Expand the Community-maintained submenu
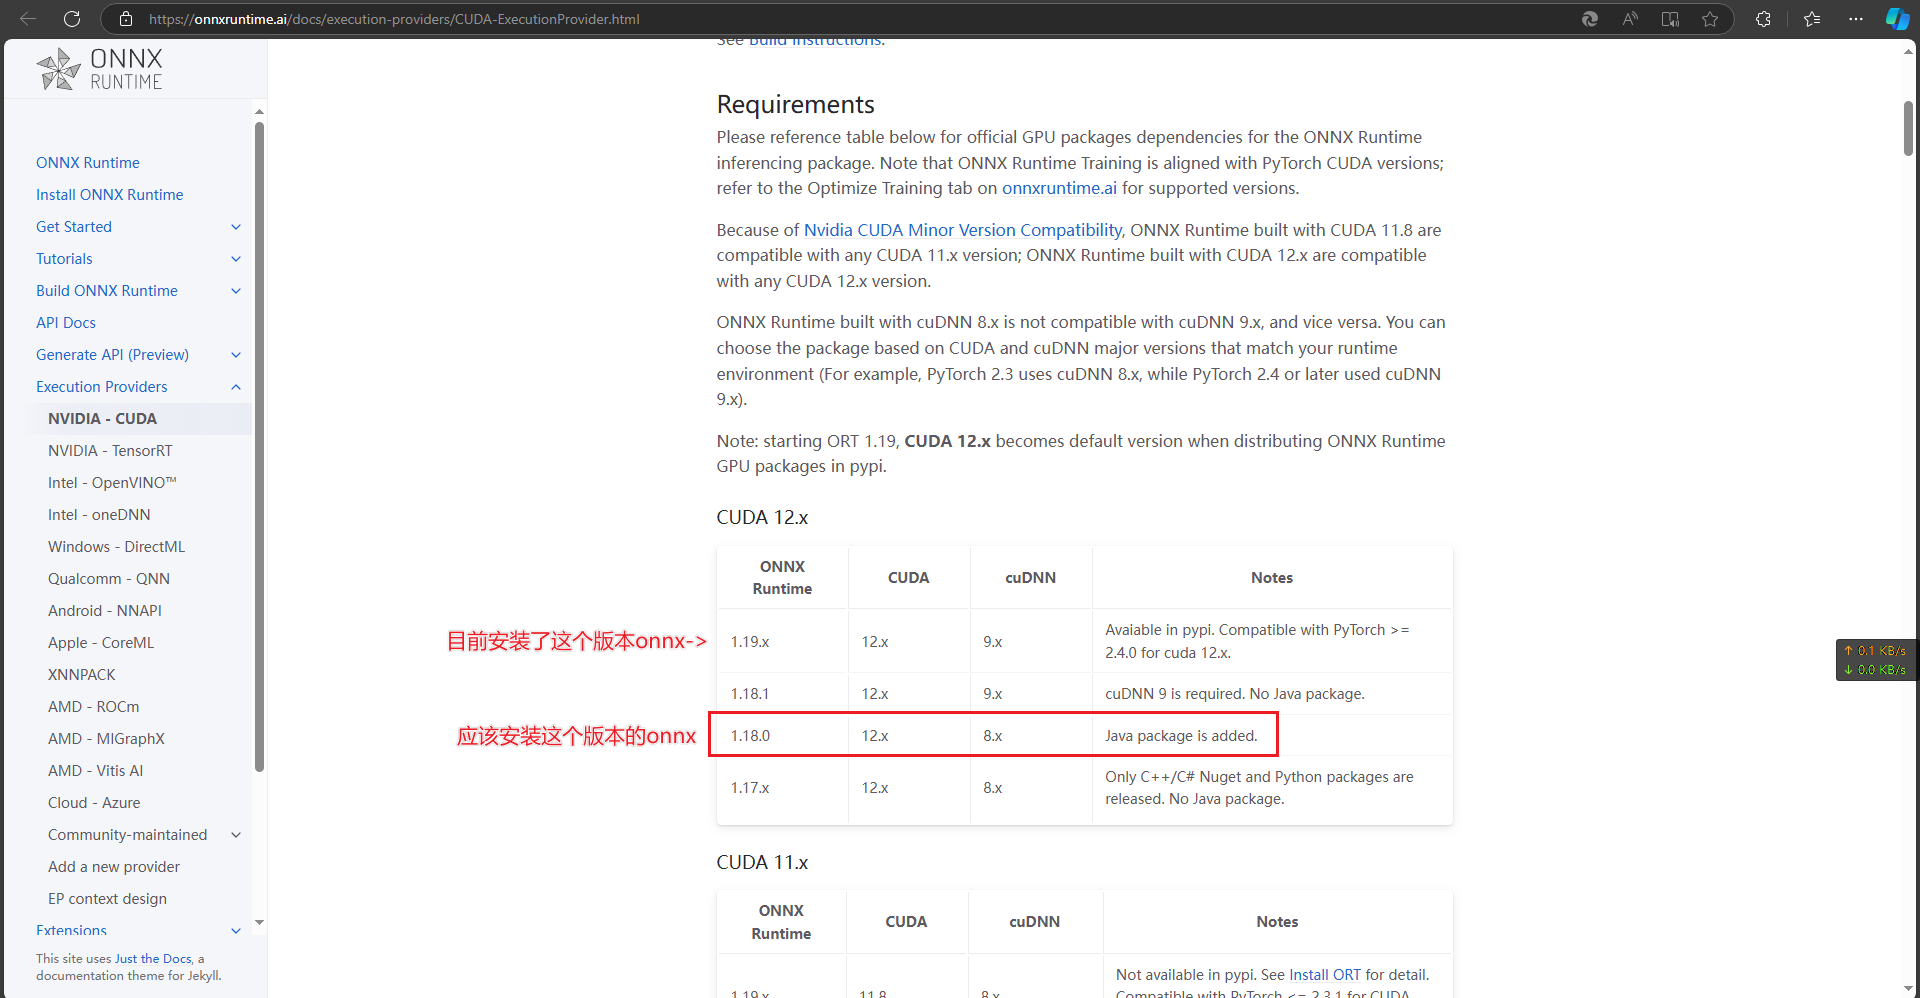The width and height of the screenshot is (1920, 998). (x=236, y=835)
